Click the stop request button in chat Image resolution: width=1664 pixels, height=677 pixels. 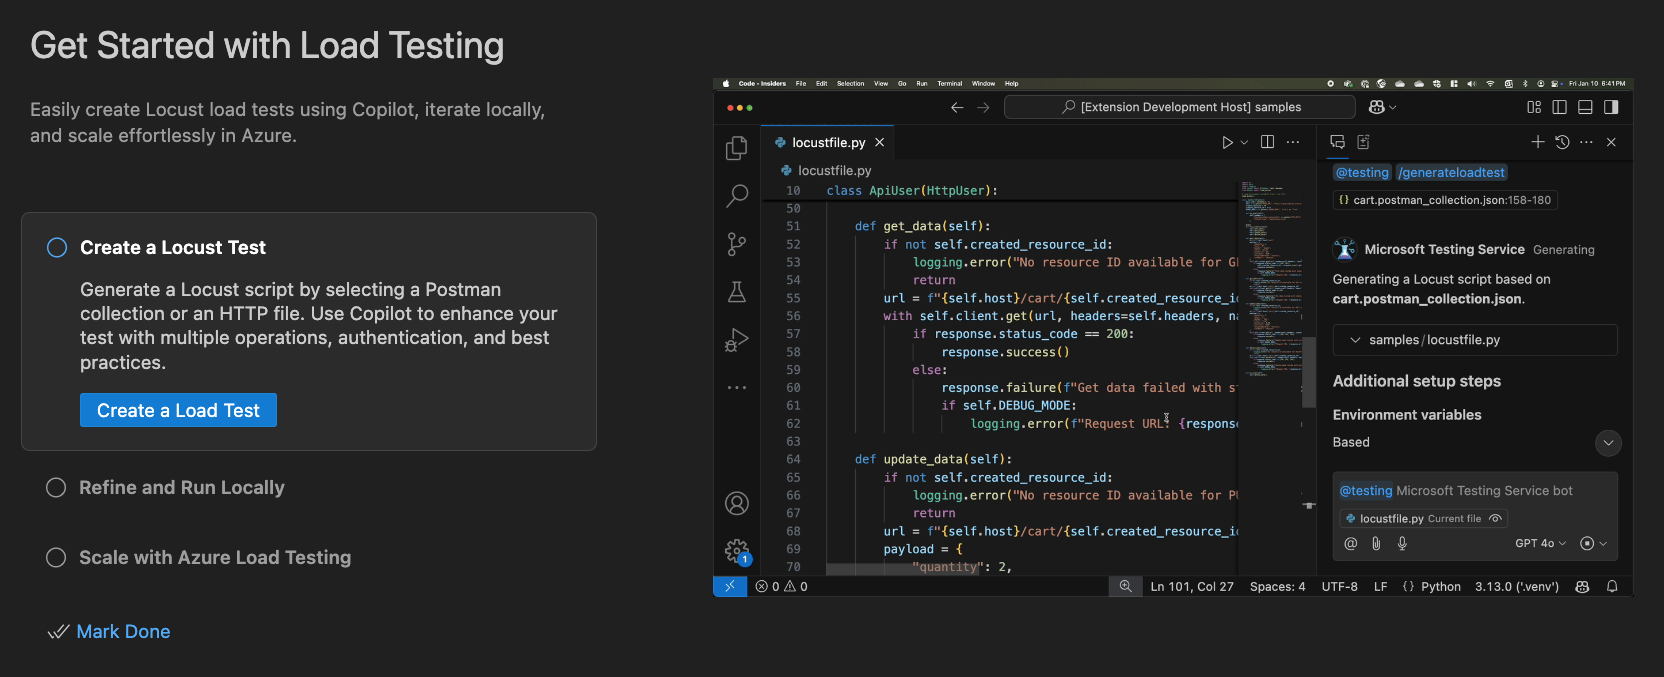click(1587, 543)
